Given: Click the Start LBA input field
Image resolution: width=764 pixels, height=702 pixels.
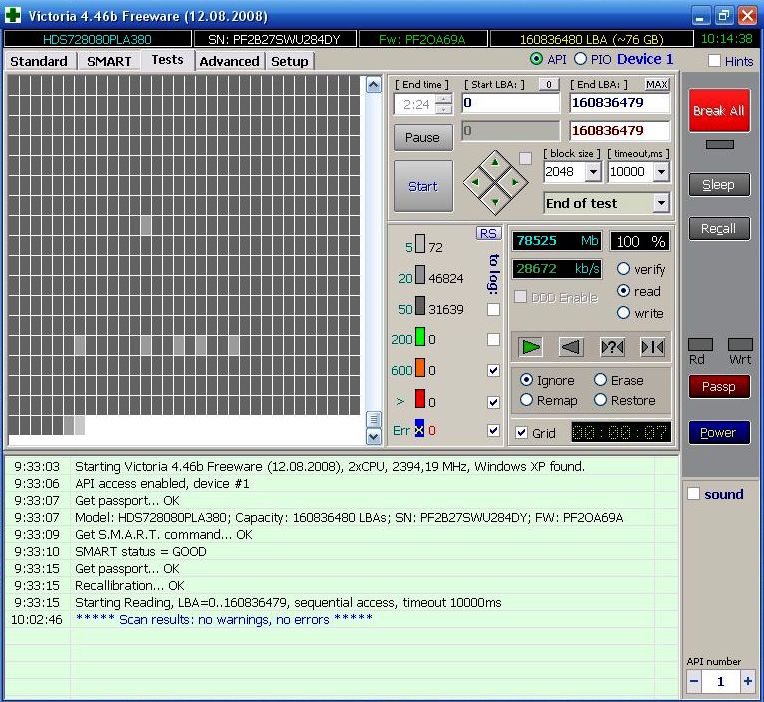Looking at the screenshot, I should tap(510, 103).
